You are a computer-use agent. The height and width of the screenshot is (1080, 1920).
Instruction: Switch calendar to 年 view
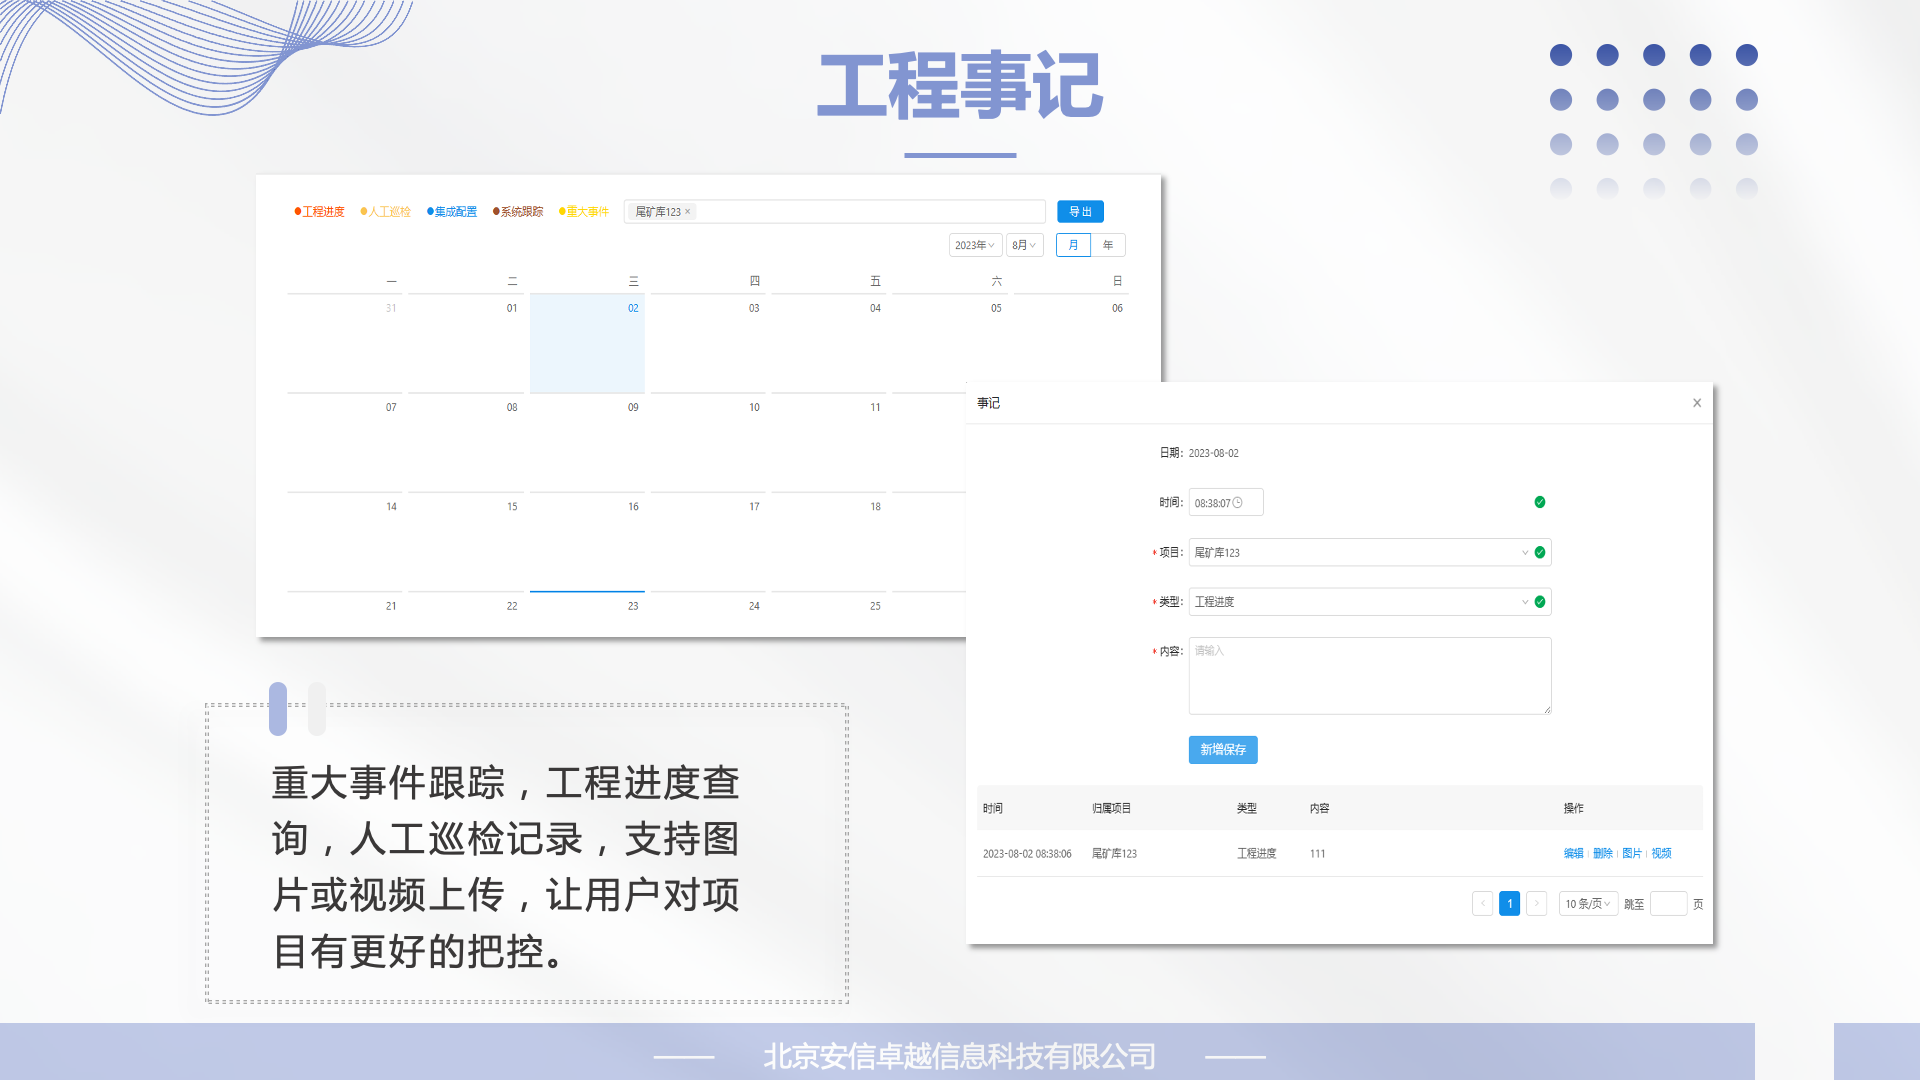click(1108, 245)
